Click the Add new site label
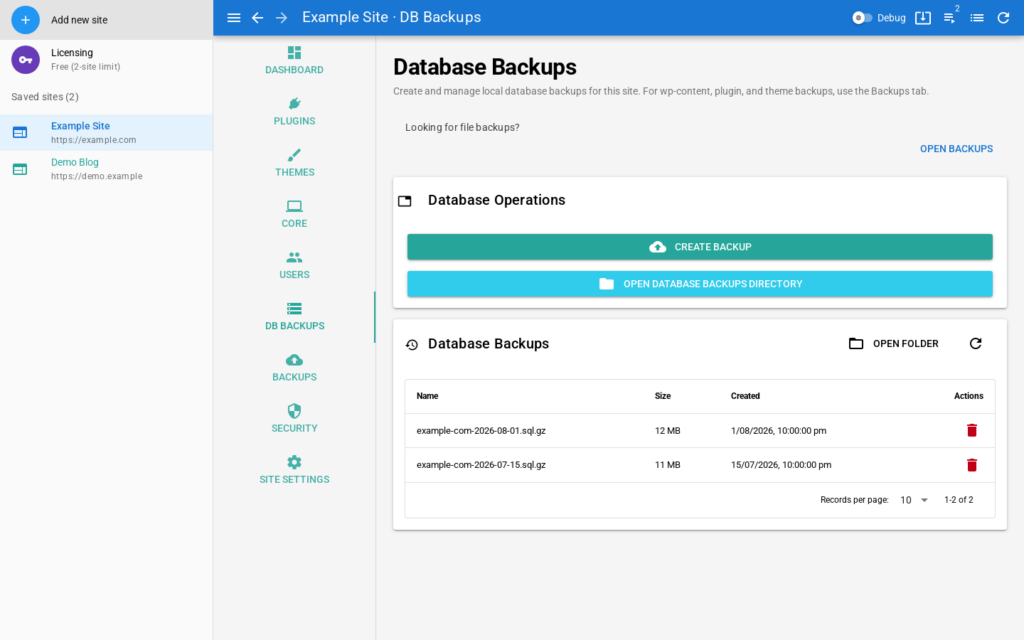 [80, 20]
